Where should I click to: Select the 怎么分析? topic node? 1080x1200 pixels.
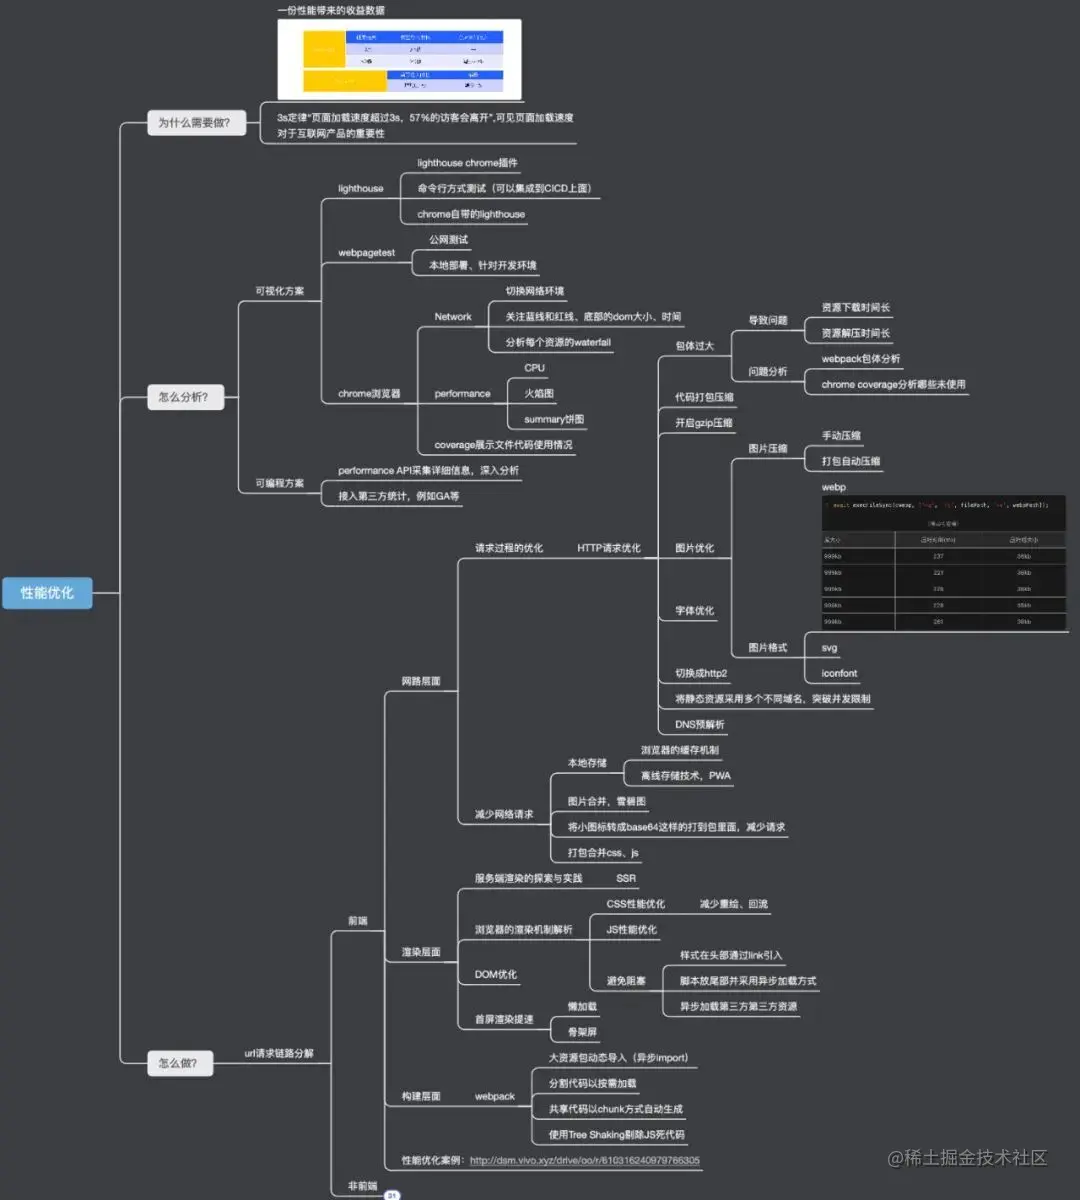184,397
